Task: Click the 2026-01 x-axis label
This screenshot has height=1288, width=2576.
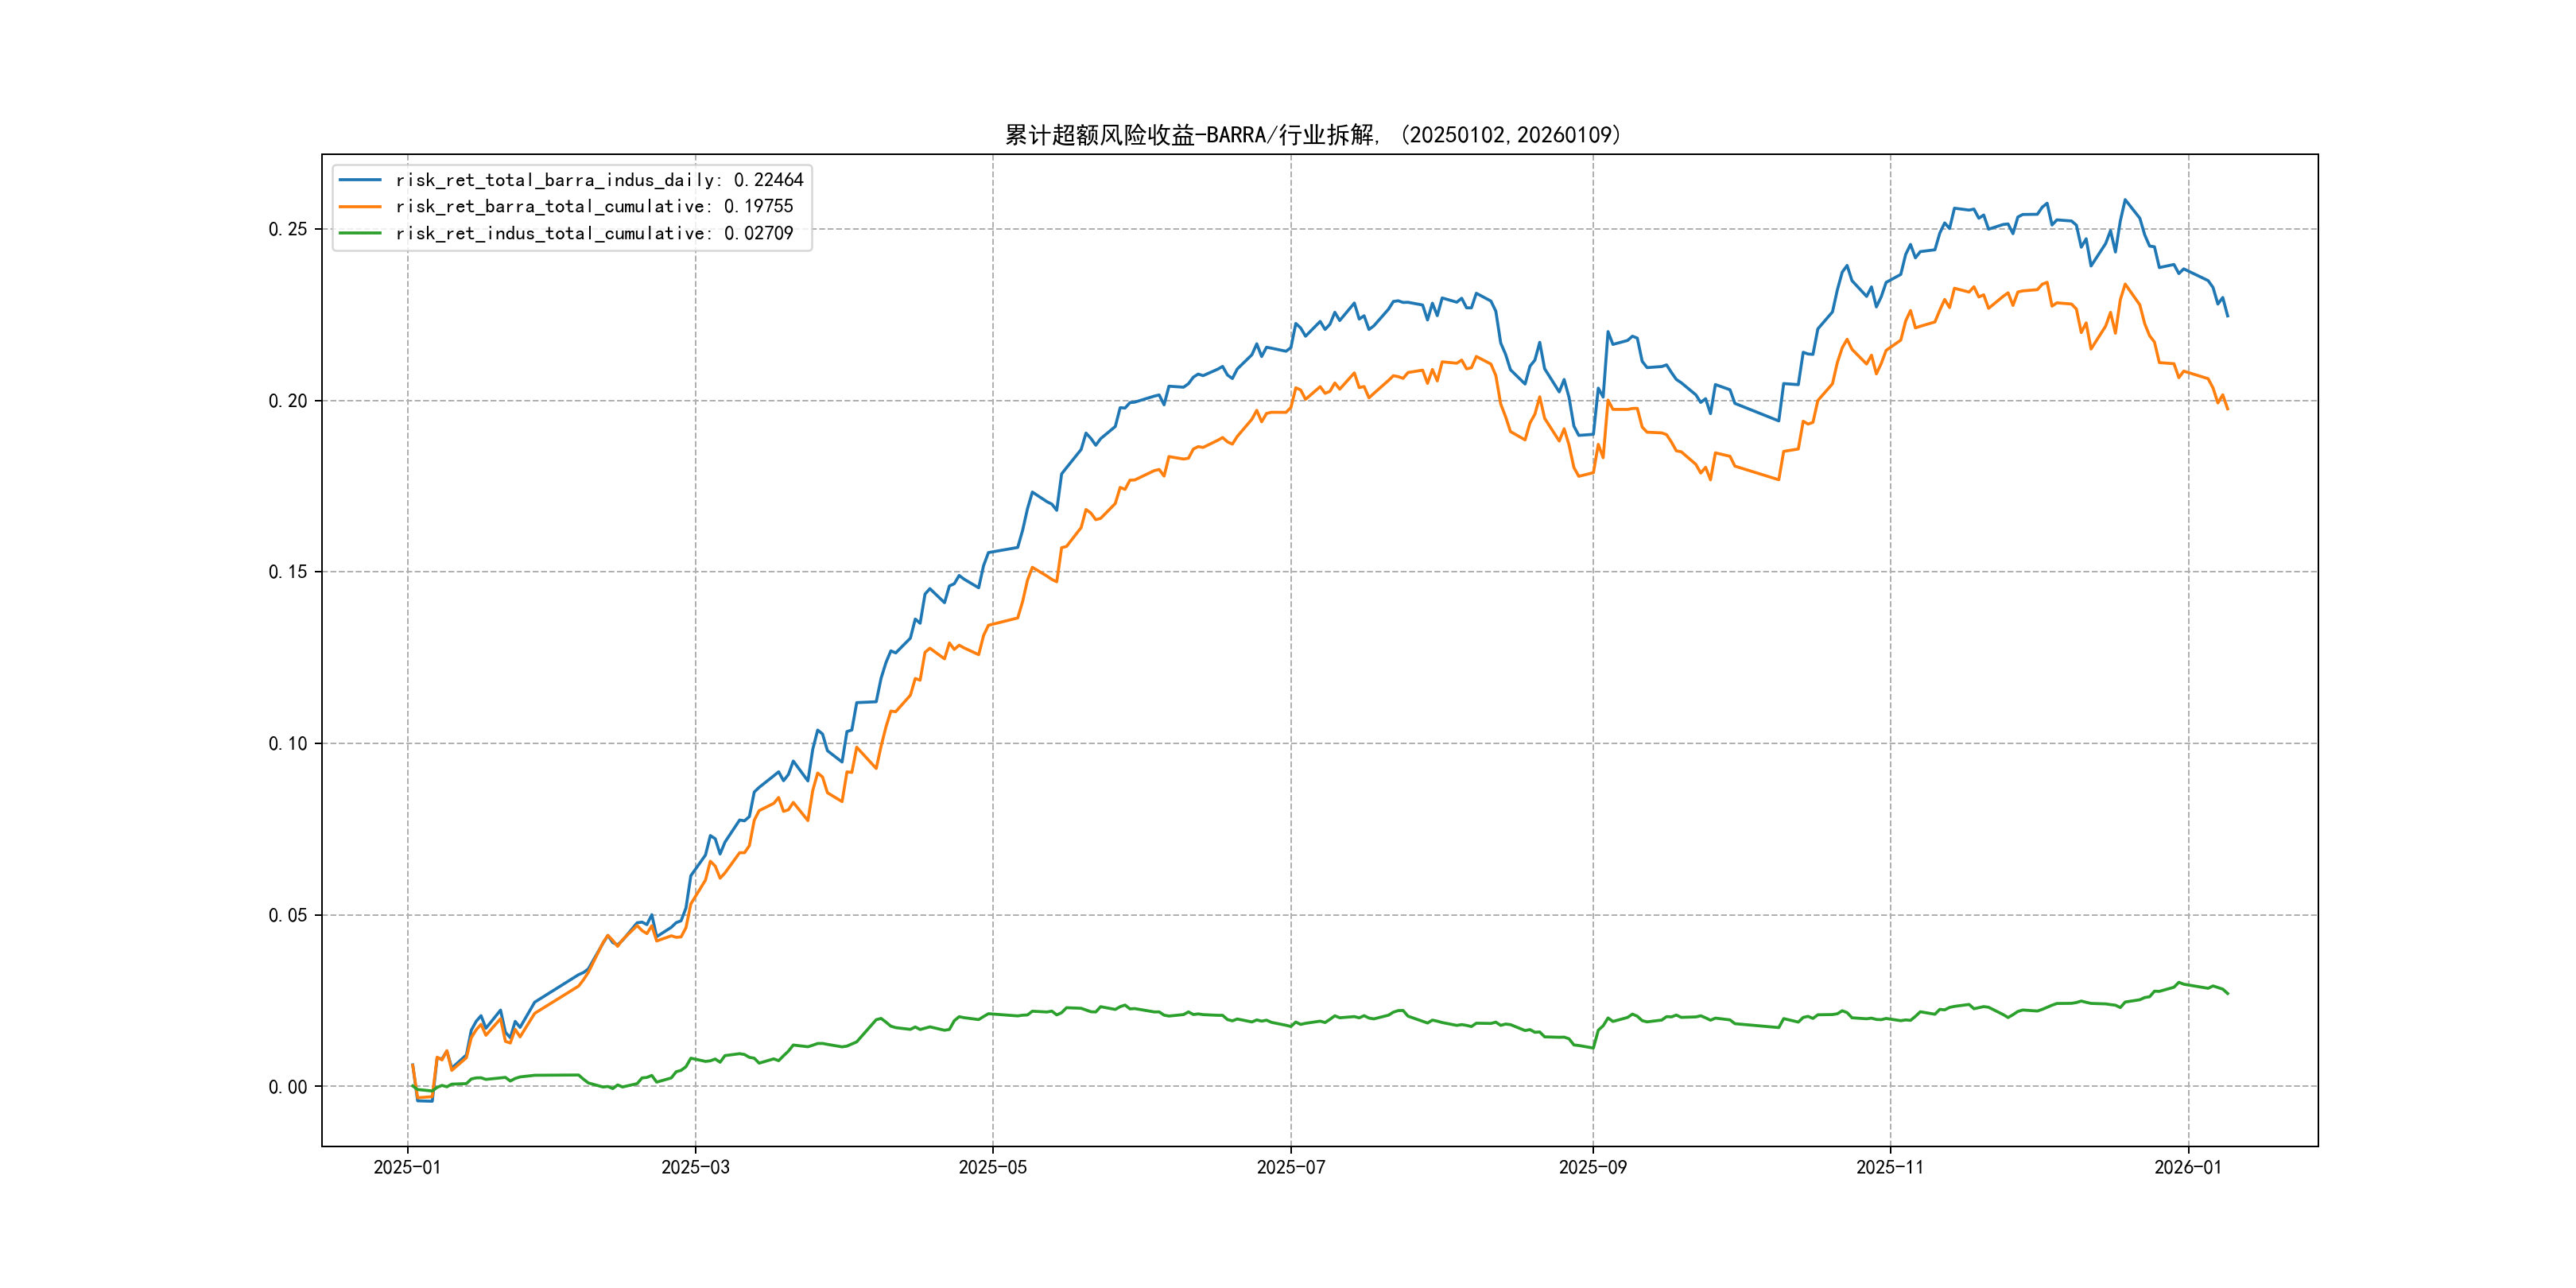Action: (2187, 1167)
